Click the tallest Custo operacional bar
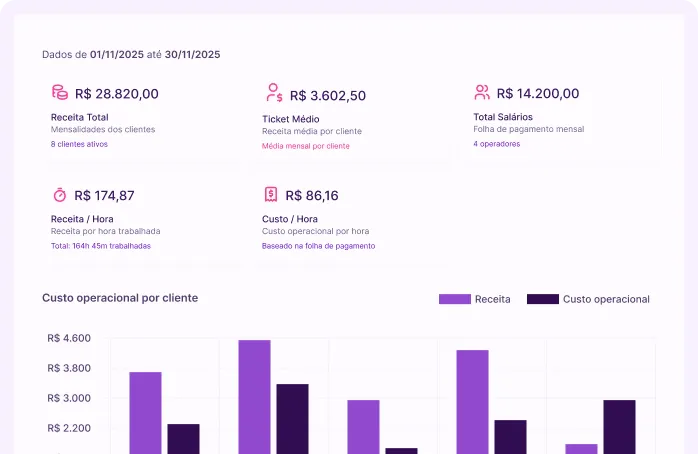 (x=292, y=418)
